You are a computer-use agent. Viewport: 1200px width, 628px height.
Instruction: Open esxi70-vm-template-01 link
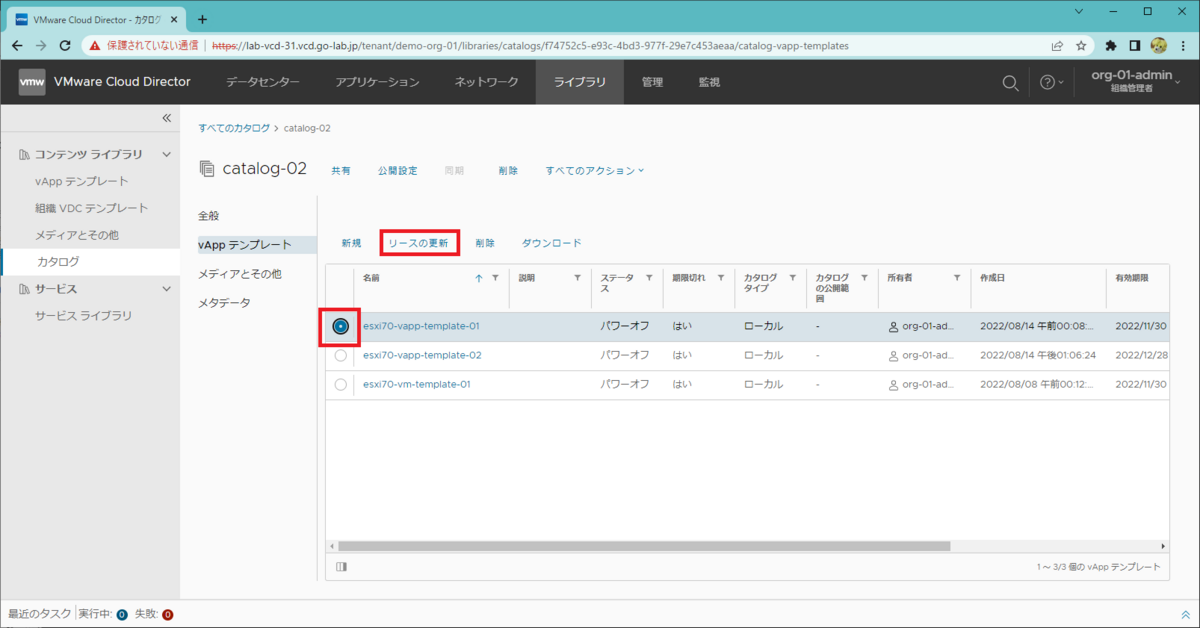(x=416, y=384)
